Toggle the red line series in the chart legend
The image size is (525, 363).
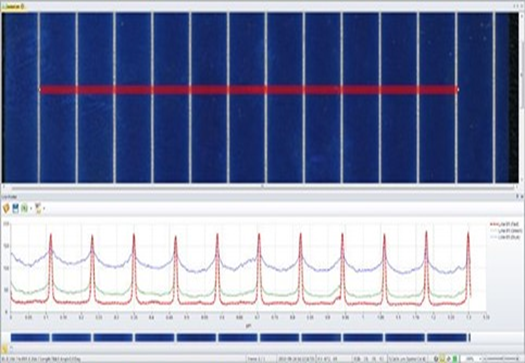click(505, 224)
